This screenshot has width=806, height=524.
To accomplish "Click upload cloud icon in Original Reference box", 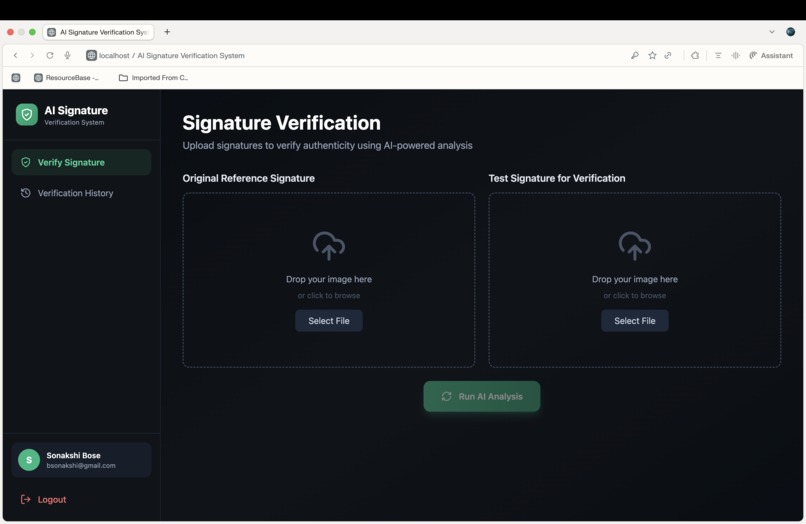I will point(329,246).
